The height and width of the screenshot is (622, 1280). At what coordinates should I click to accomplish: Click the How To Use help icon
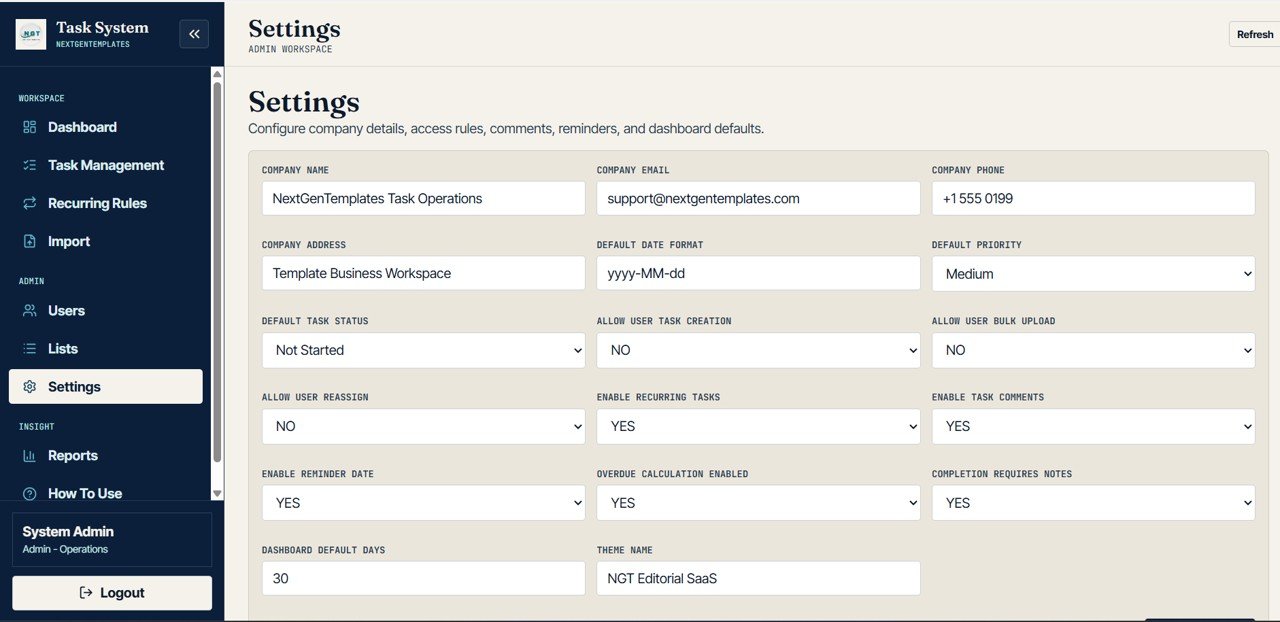[x=30, y=493]
